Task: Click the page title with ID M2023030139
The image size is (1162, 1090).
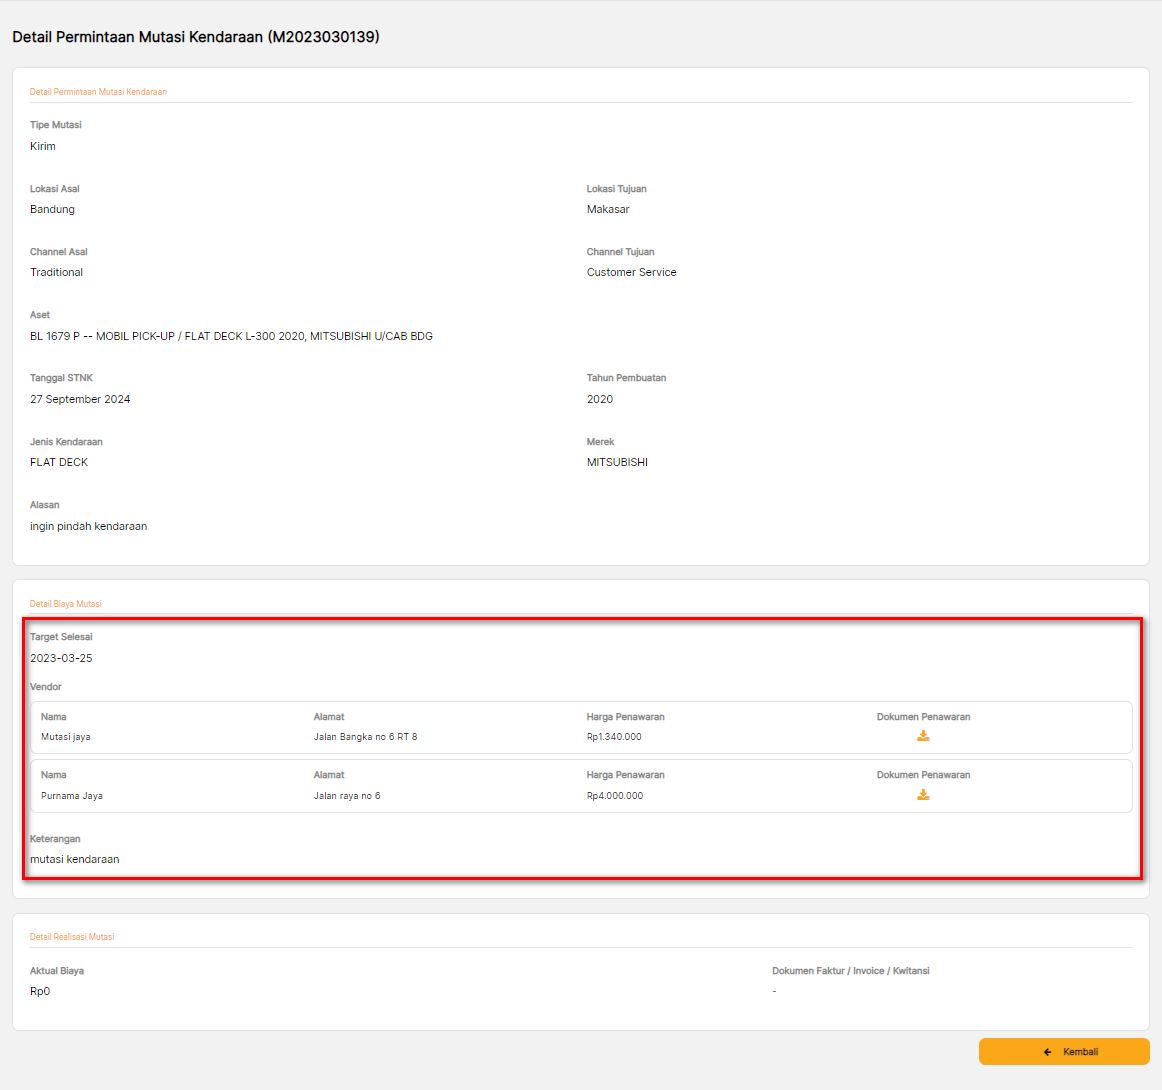Action: [196, 37]
